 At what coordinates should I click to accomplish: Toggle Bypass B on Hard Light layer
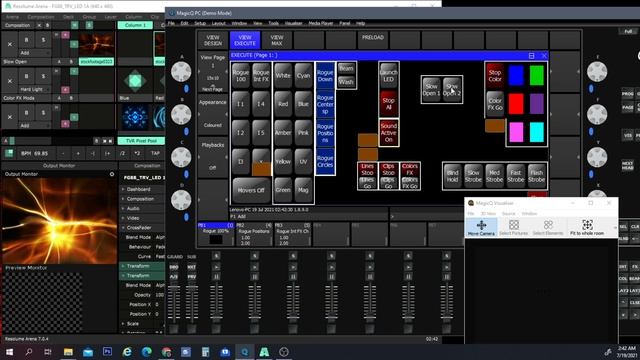click(x=27, y=76)
